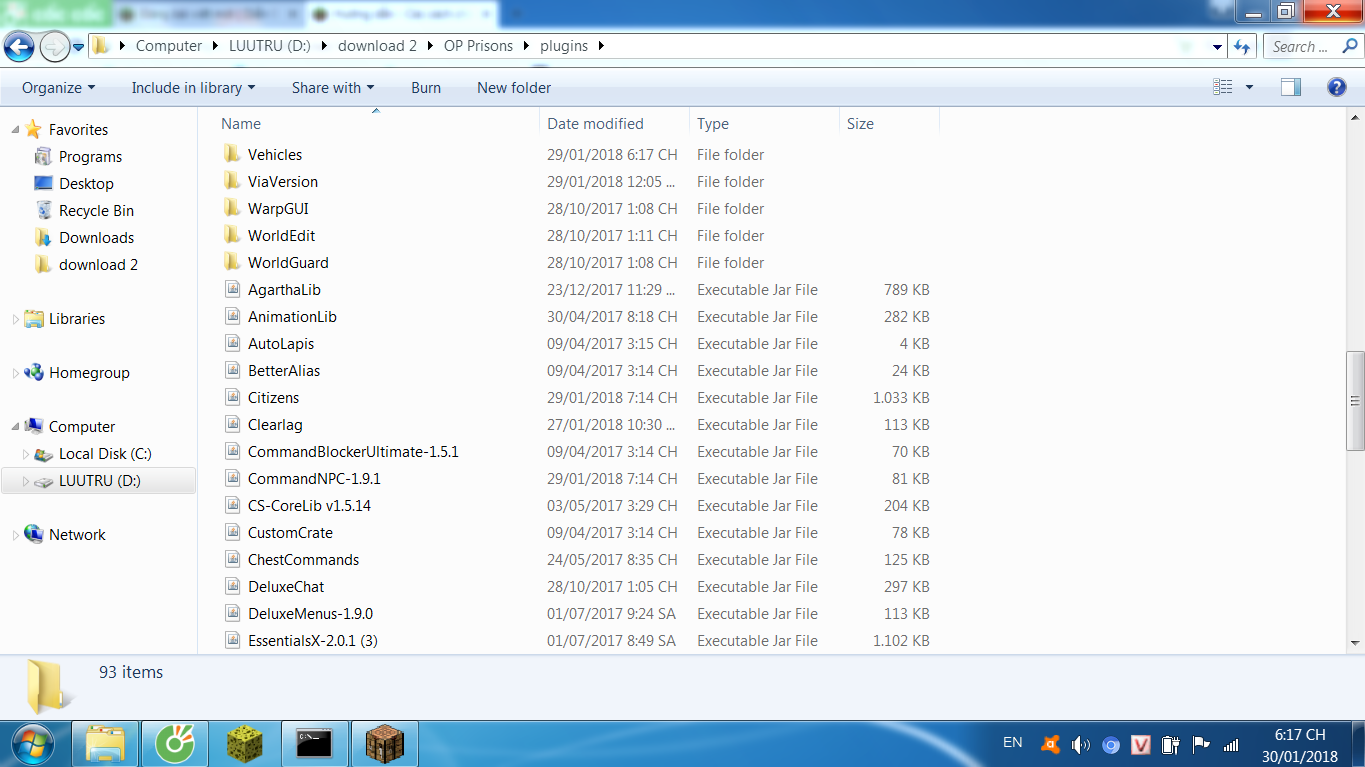Collapse the Favorites group

click(15, 129)
